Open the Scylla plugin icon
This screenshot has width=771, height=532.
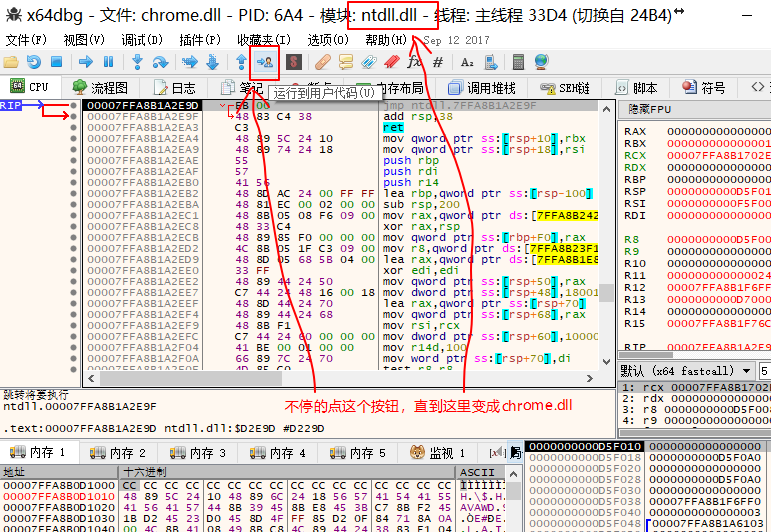[294, 62]
